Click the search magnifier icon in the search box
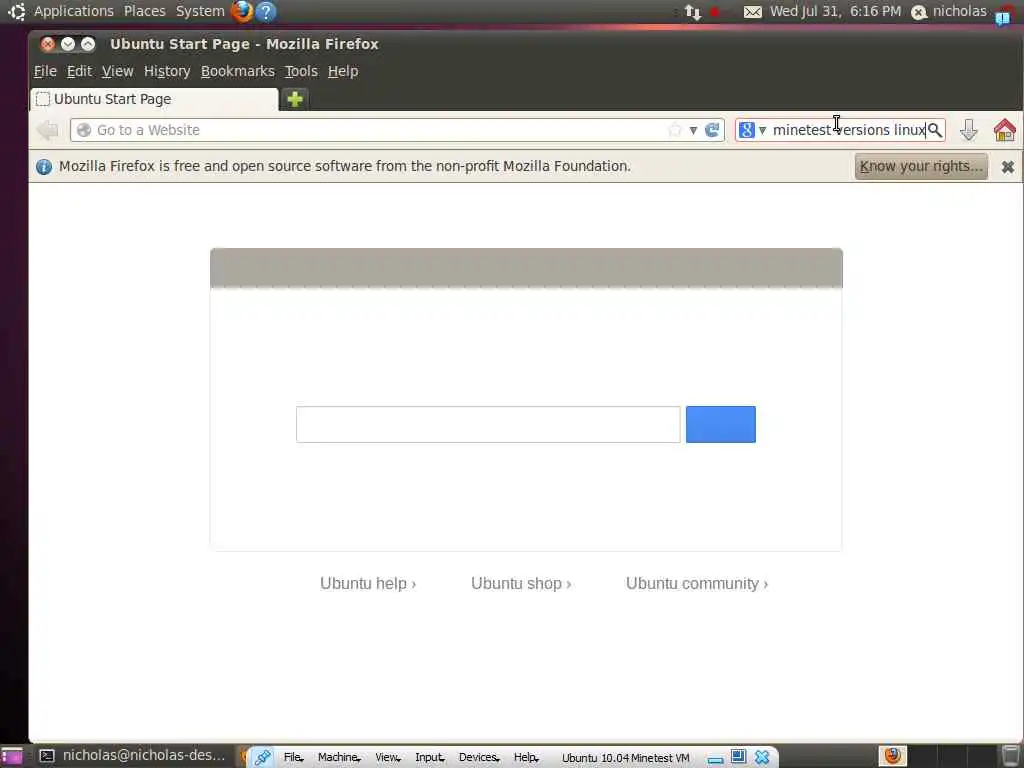 (935, 130)
